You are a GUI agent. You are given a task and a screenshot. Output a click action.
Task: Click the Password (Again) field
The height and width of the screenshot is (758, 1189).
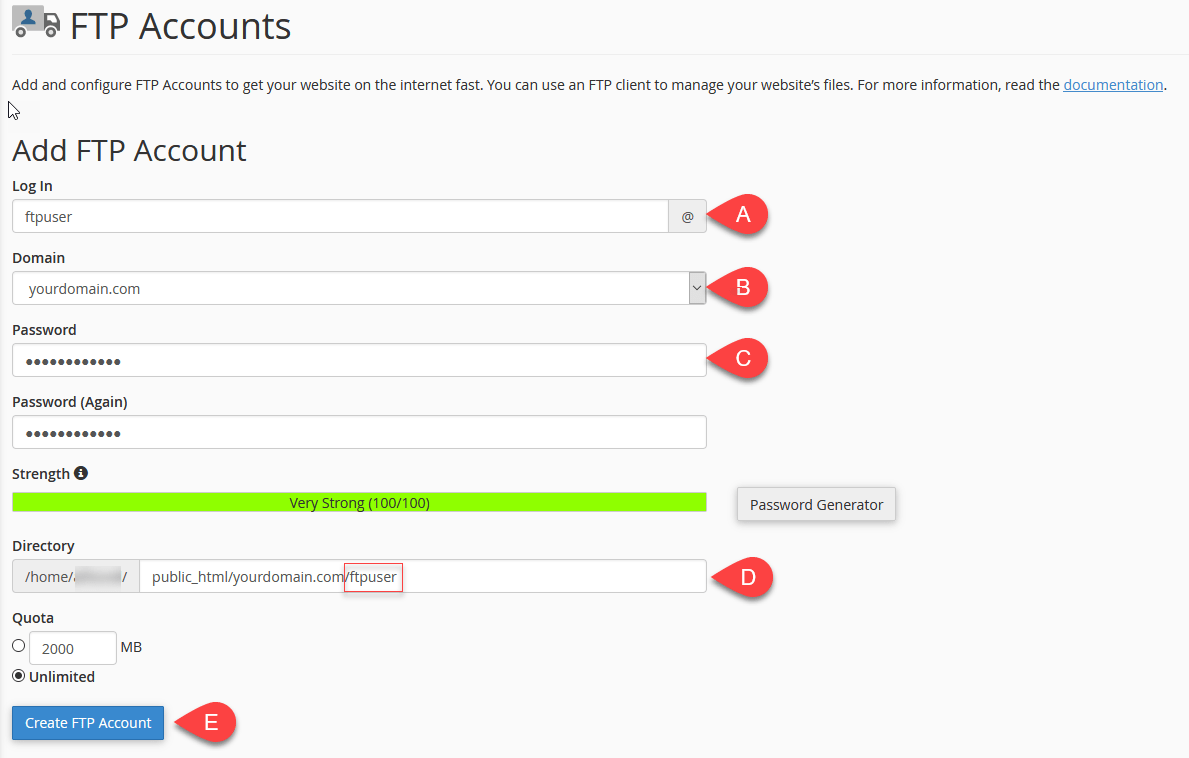coord(358,432)
